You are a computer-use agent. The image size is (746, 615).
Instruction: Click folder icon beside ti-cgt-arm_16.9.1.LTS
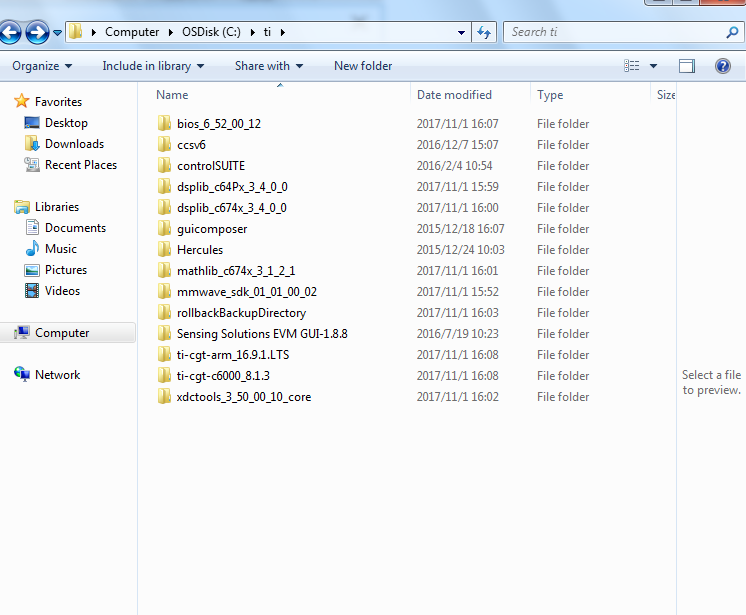[x=164, y=354]
